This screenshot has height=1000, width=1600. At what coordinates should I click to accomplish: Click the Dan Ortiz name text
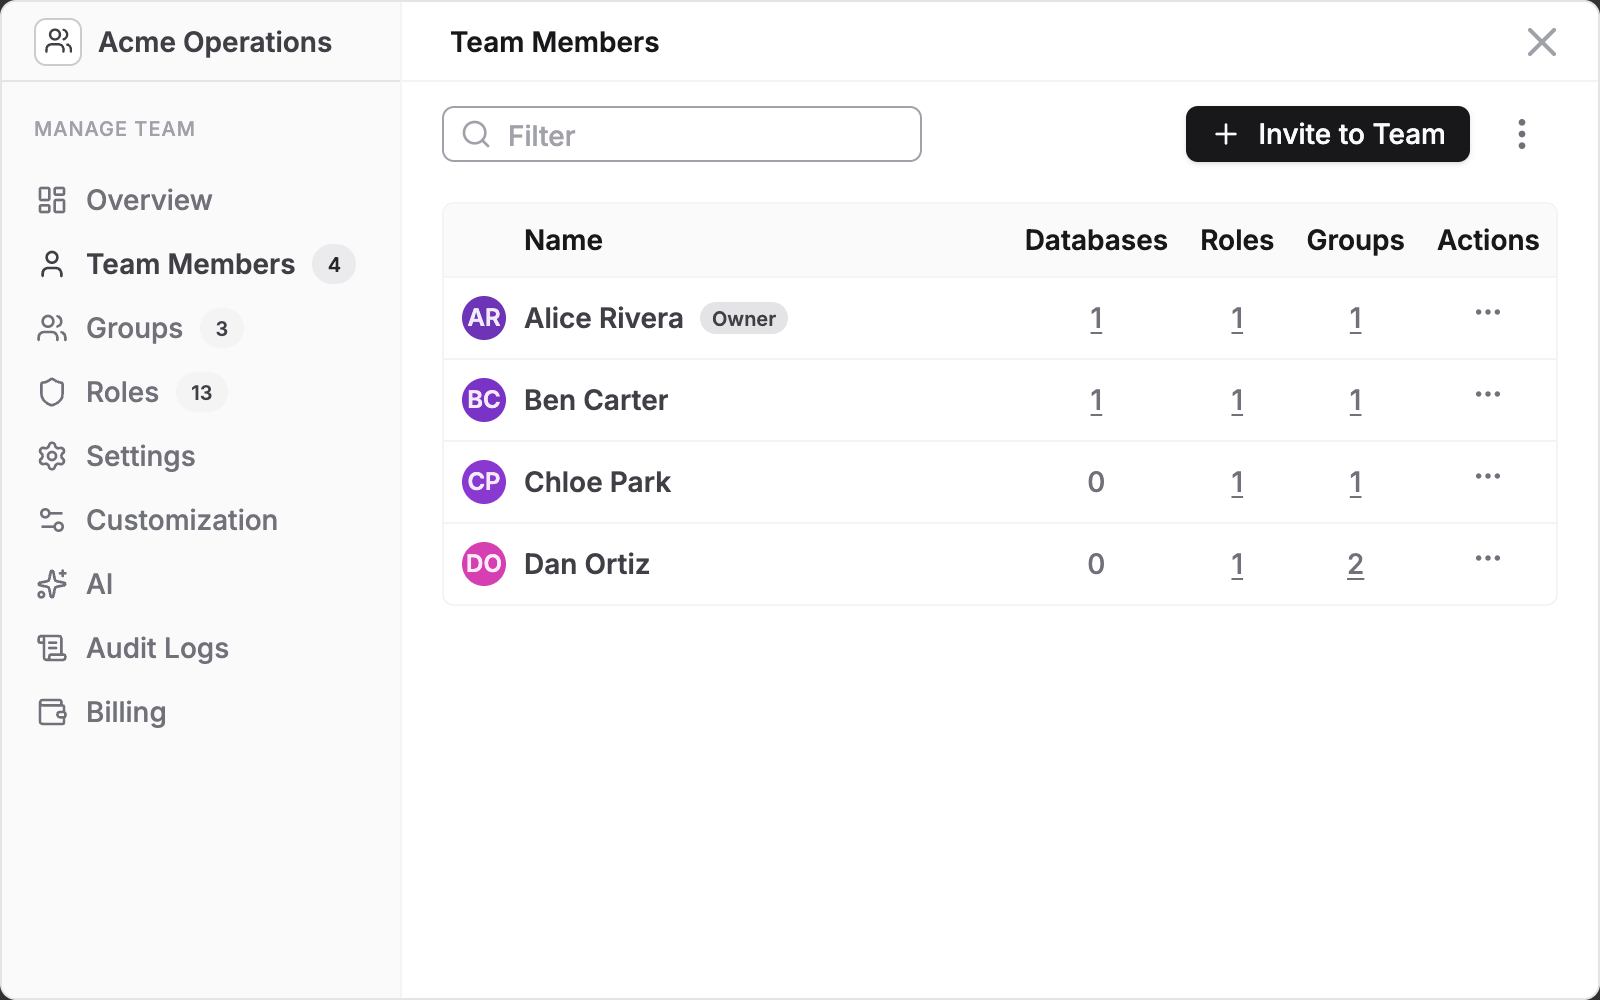pos(587,564)
